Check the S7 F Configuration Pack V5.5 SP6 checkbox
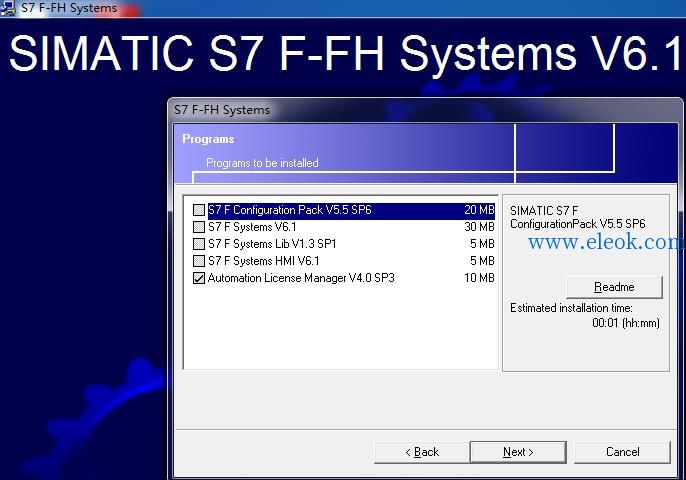 click(199, 210)
